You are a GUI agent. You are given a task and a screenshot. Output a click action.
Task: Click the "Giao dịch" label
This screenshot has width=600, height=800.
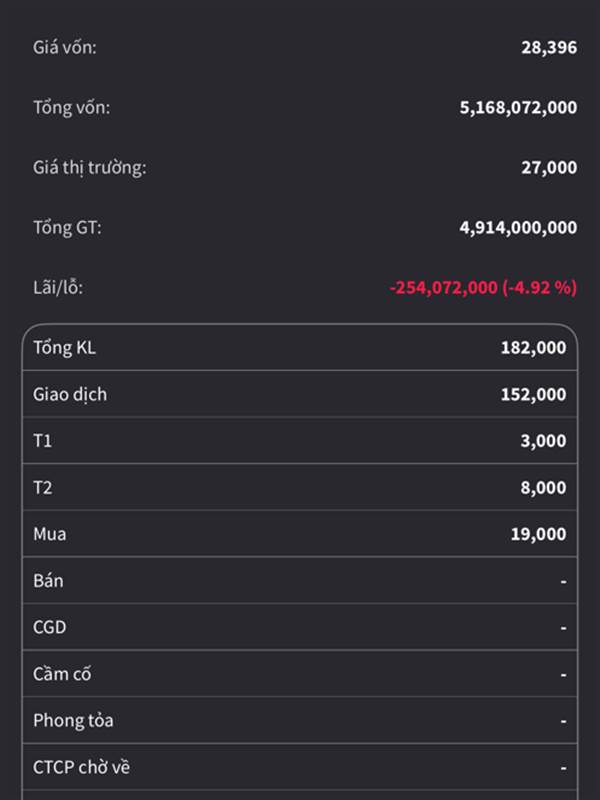[70, 394]
